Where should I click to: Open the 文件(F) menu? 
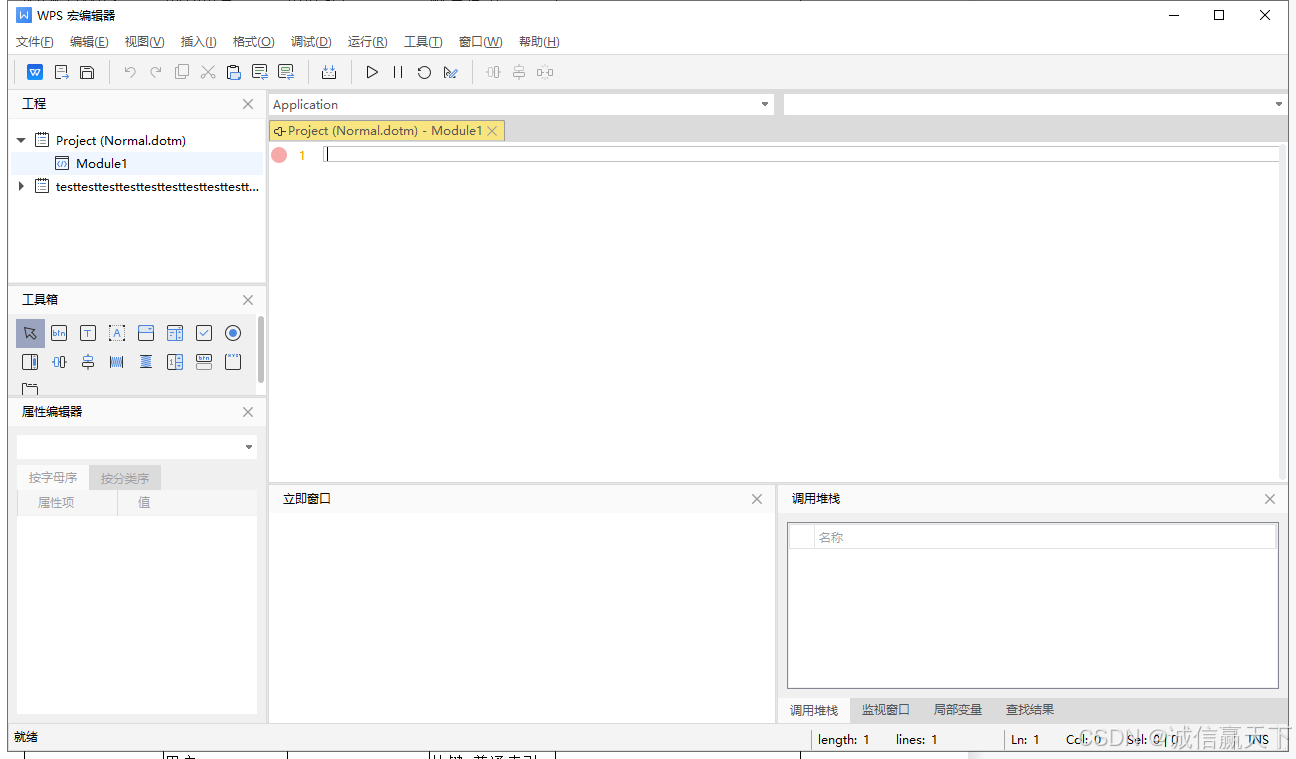tap(35, 42)
